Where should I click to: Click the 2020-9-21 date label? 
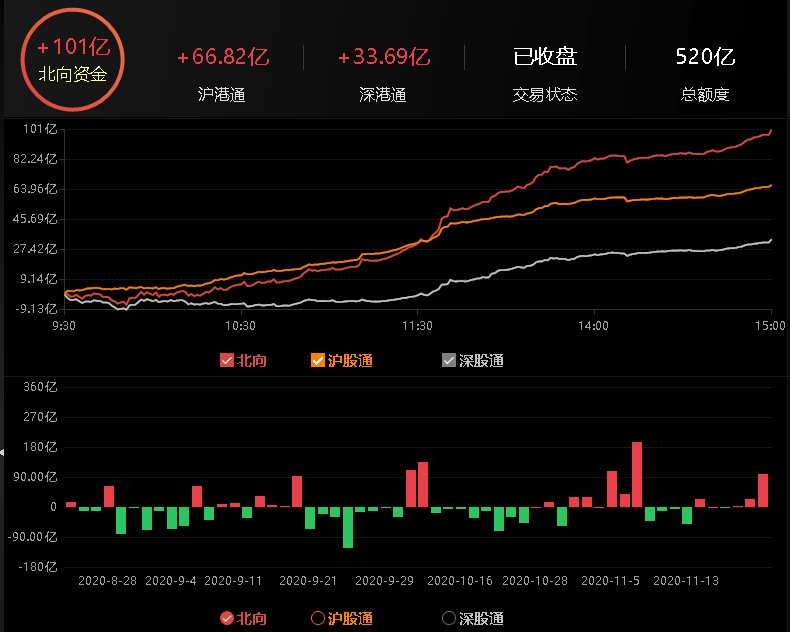308,581
